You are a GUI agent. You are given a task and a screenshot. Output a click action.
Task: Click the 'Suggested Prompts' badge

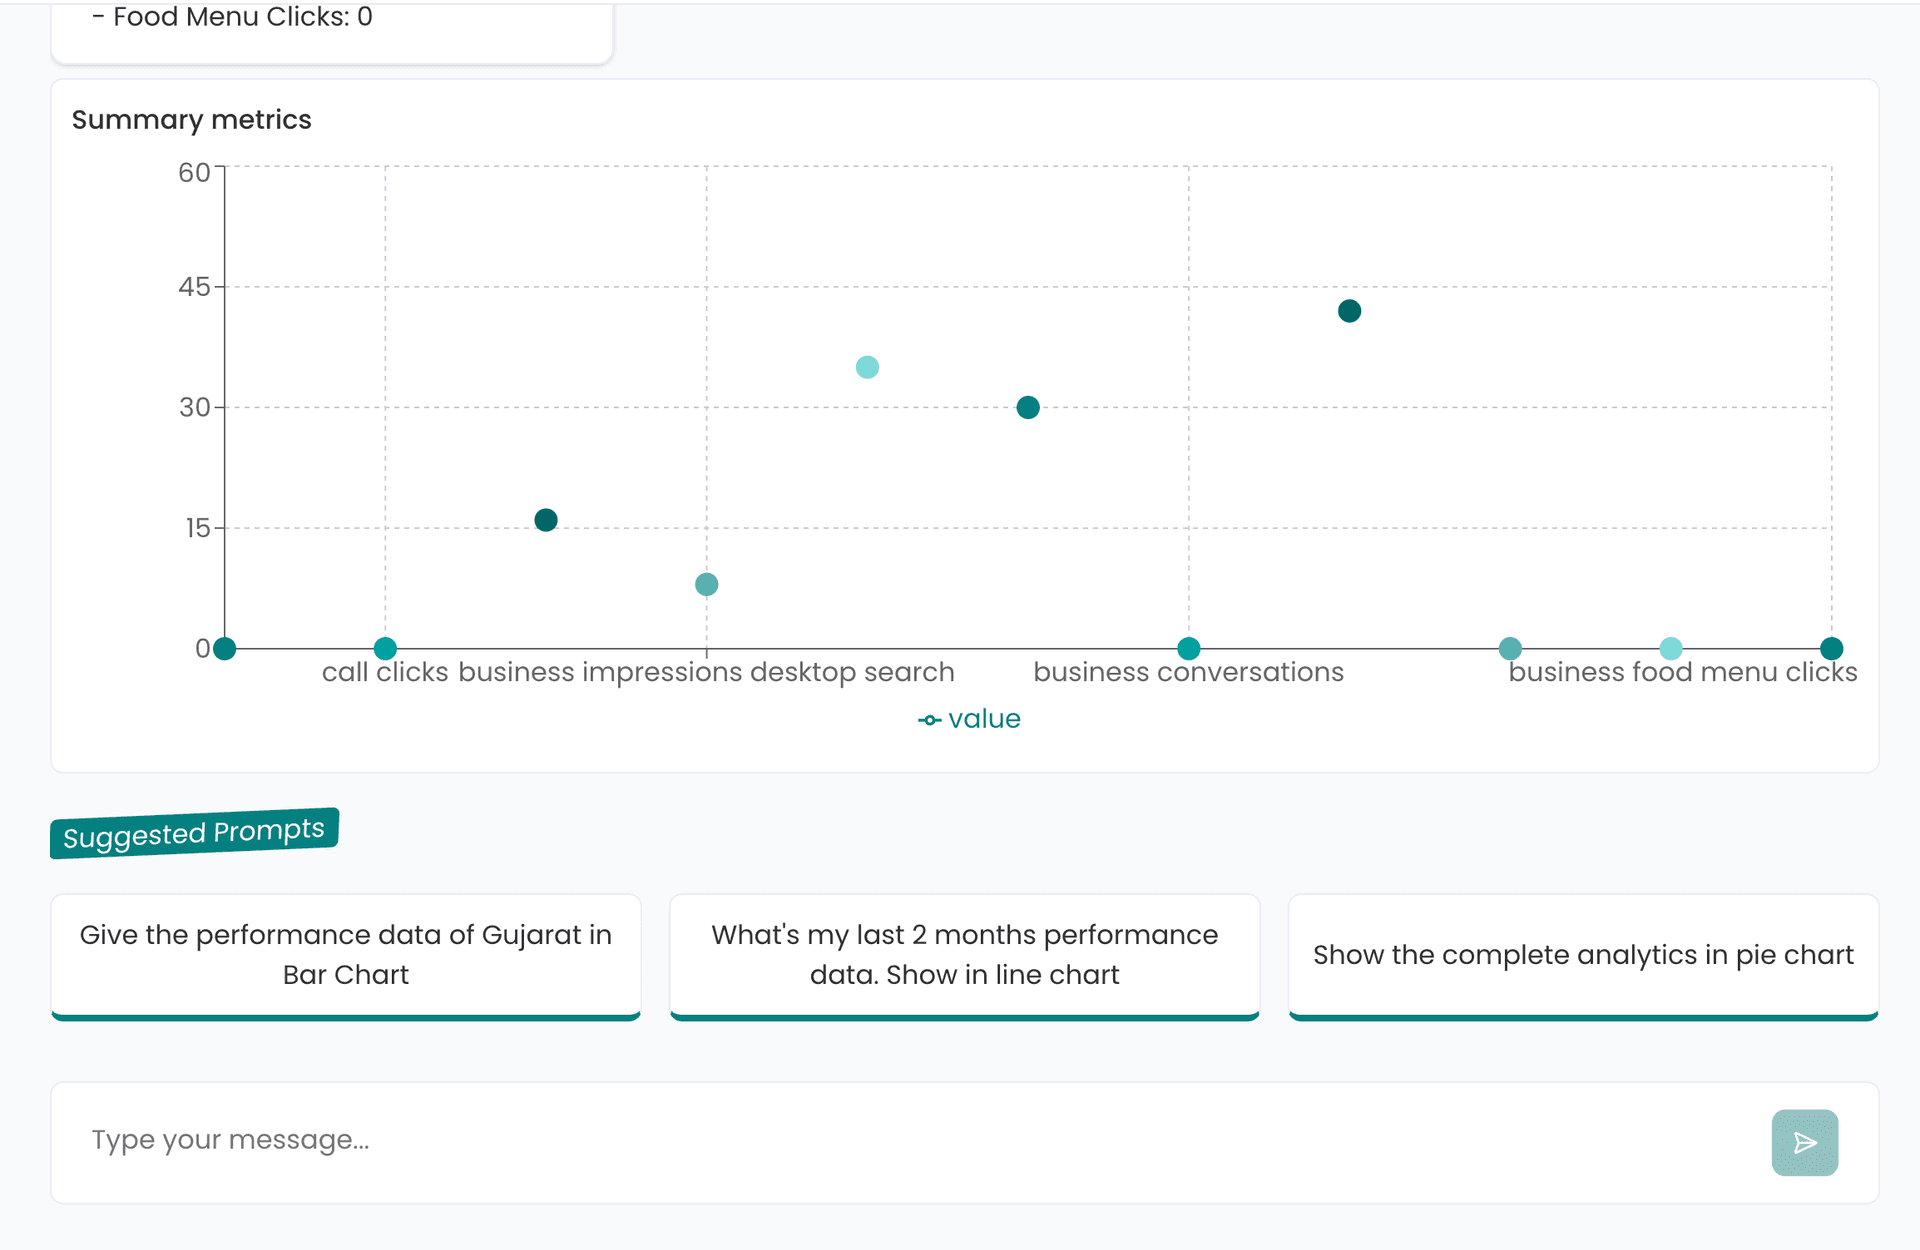pyautogui.click(x=194, y=832)
